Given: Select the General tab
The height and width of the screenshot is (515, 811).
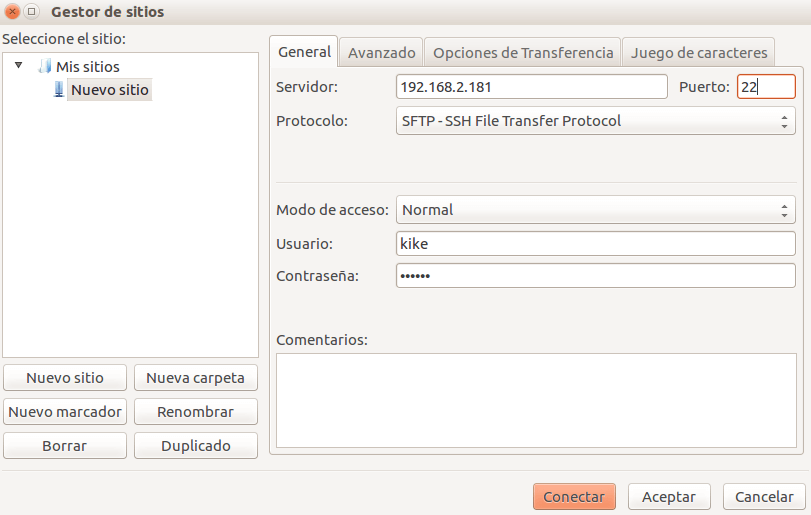Looking at the screenshot, I should pyautogui.click(x=304, y=52).
